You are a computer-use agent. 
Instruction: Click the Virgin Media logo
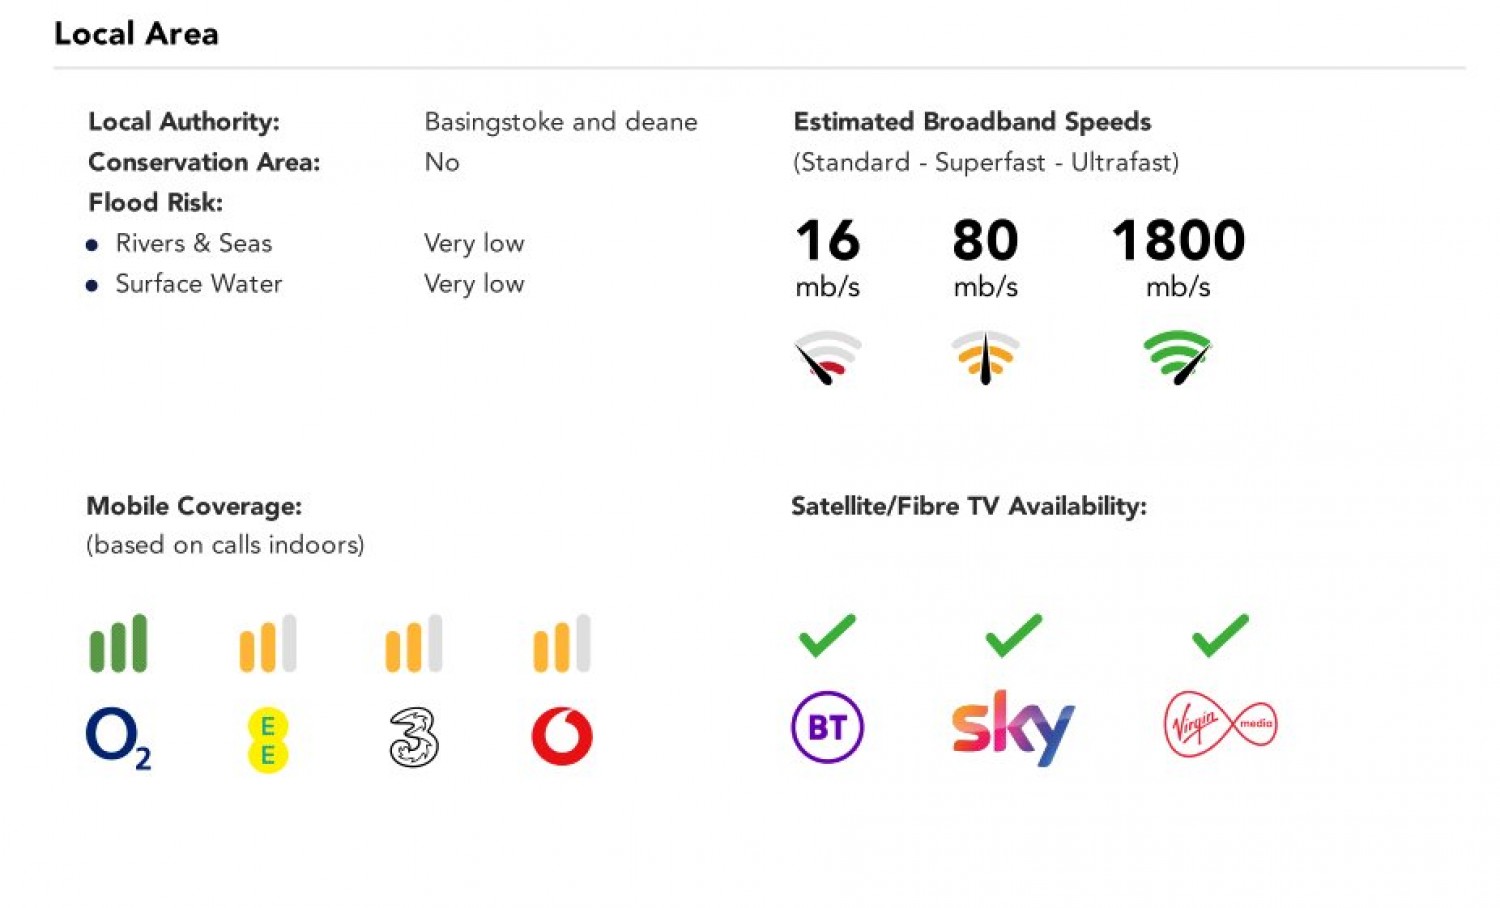click(1220, 725)
